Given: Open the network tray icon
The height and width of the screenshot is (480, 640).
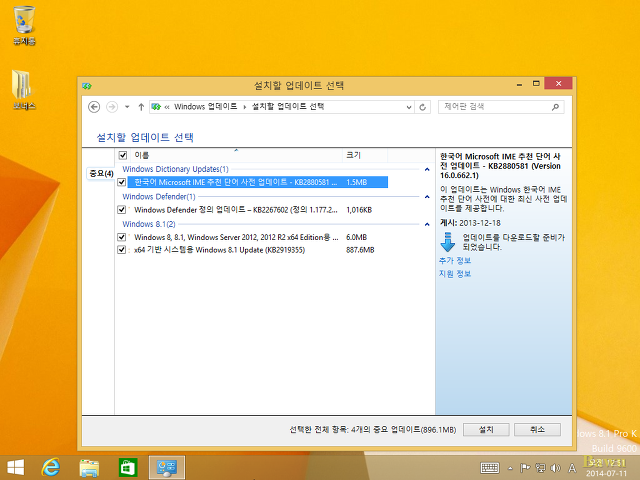Looking at the screenshot, I should point(540,468).
